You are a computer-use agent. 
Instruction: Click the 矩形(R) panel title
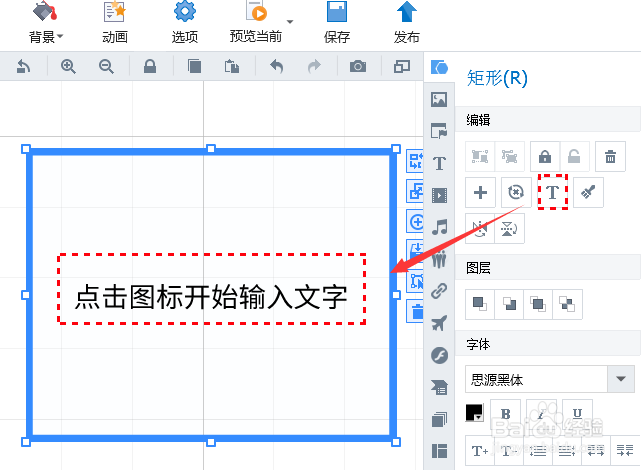(497, 78)
